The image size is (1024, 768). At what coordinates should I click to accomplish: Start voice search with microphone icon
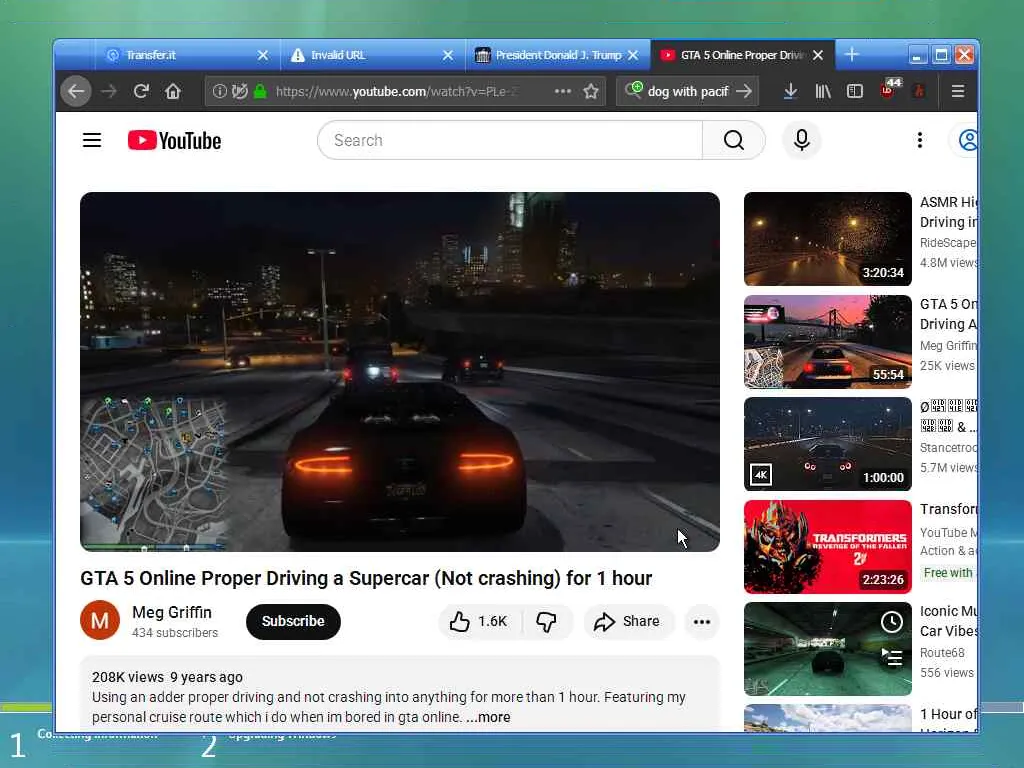(x=802, y=140)
